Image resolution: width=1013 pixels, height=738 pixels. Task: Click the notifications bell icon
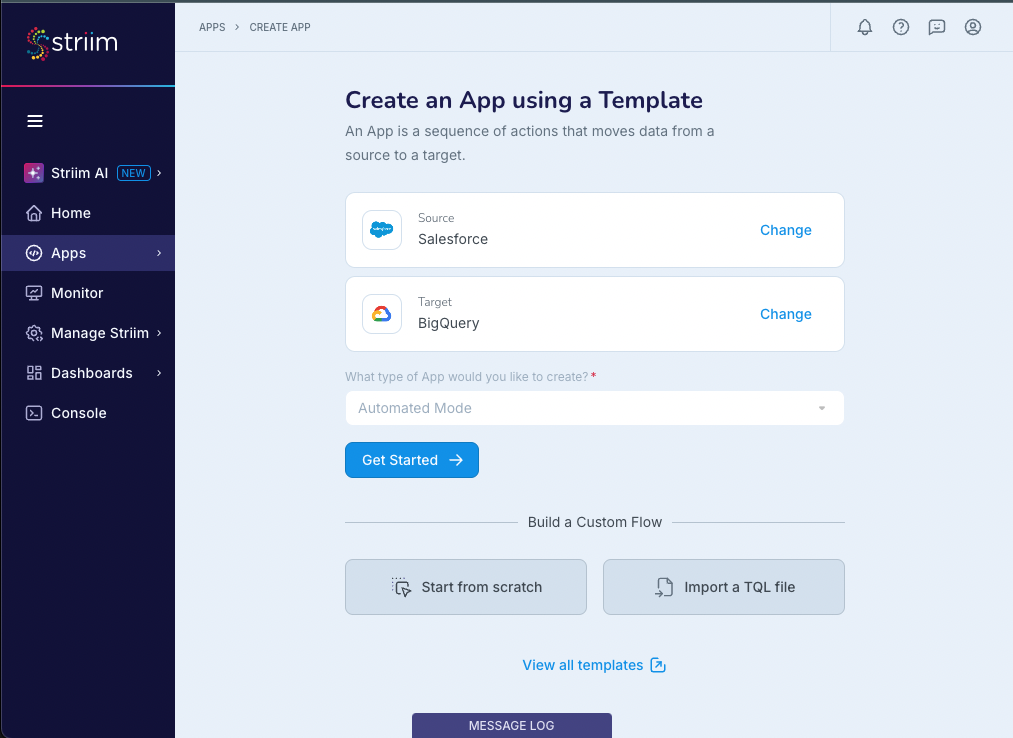[865, 27]
